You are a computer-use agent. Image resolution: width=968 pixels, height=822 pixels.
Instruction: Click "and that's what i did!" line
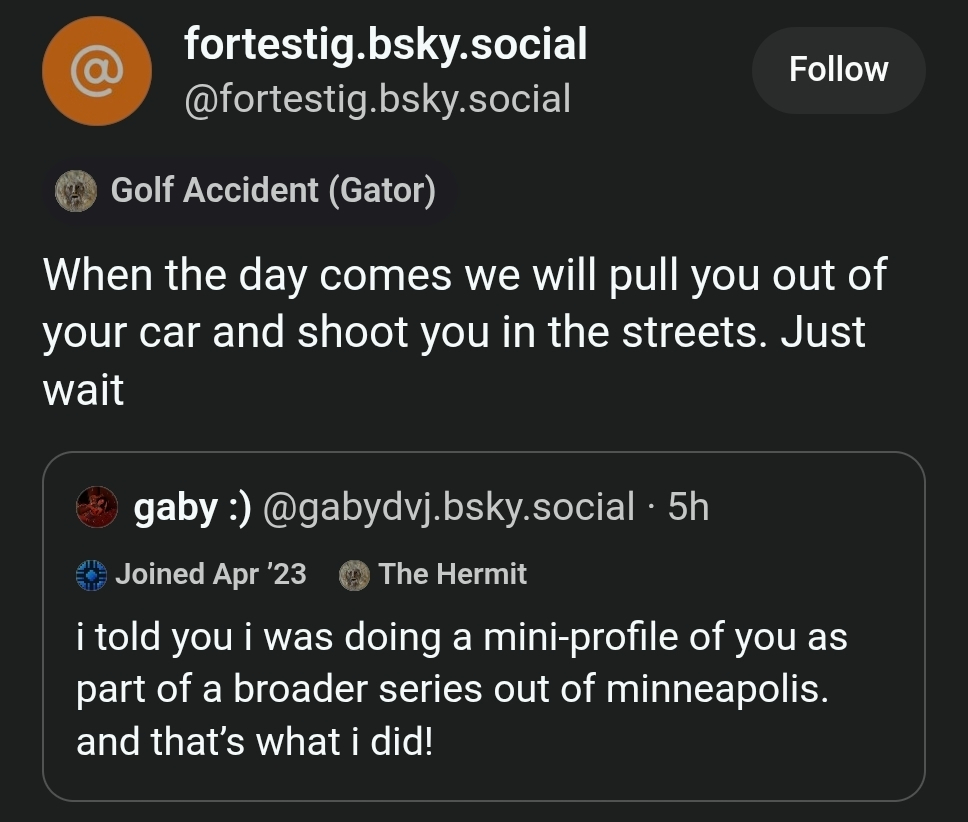[x=255, y=743]
